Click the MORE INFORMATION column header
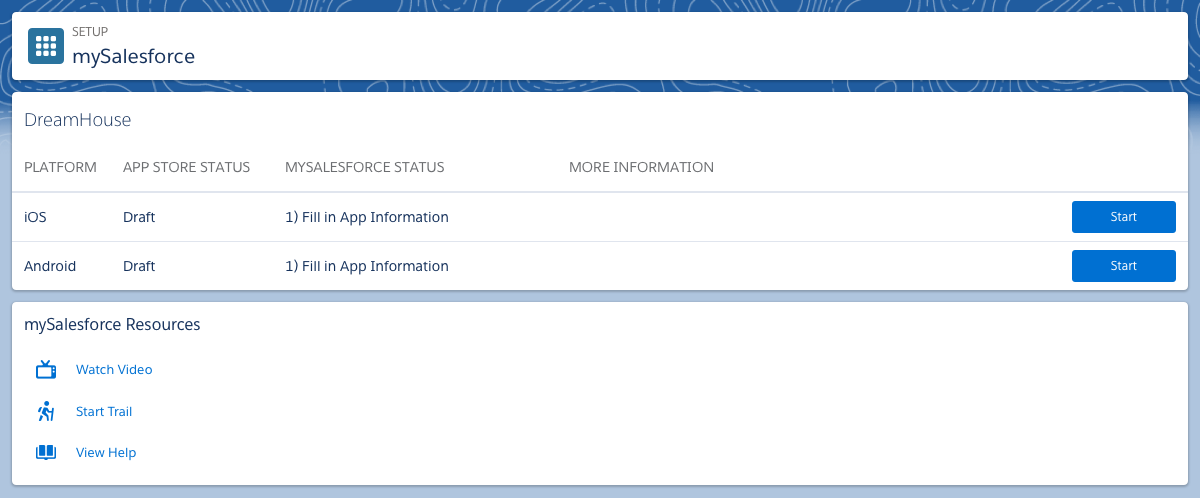The width and height of the screenshot is (1200, 498). point(641,167)
